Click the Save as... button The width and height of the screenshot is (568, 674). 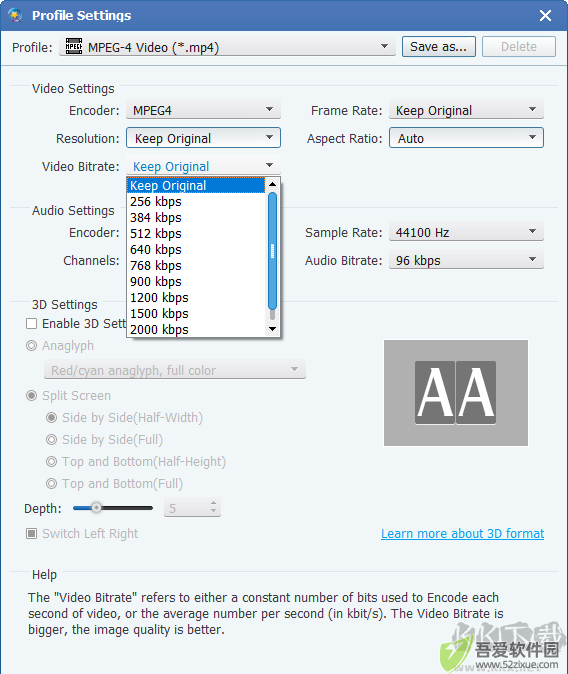point(439,46)
